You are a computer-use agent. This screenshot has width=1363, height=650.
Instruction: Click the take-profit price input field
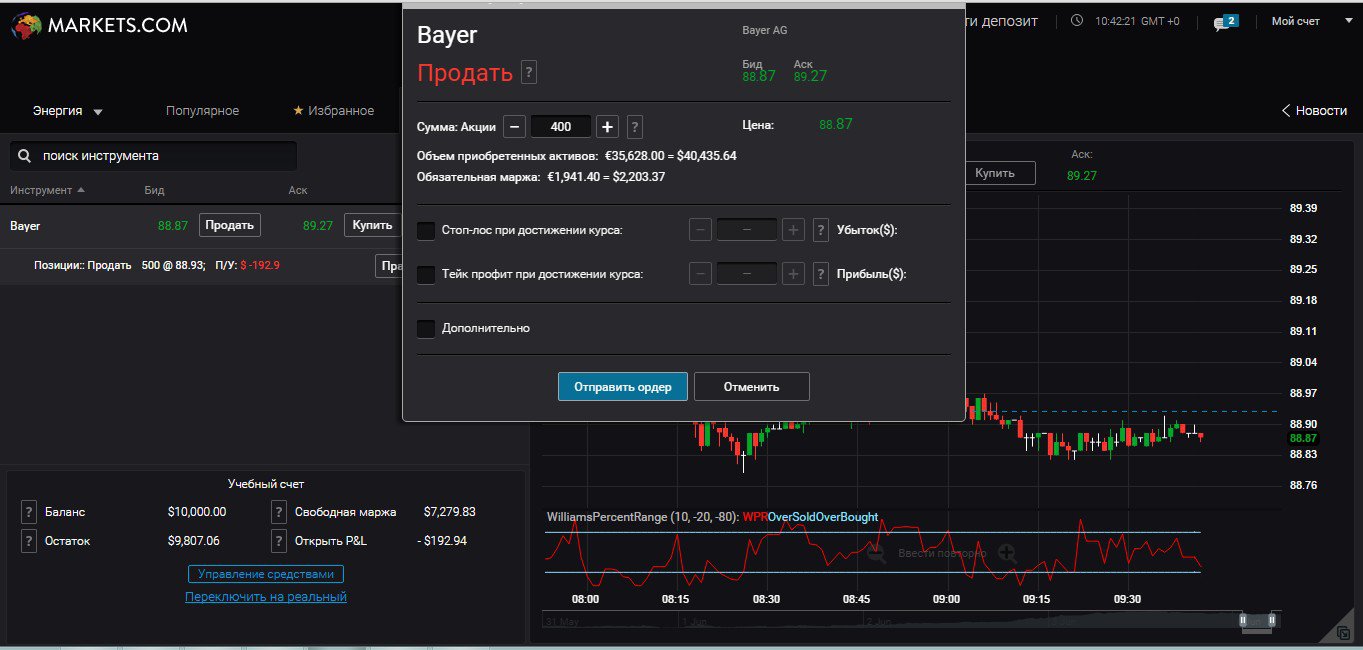[747, 273]
